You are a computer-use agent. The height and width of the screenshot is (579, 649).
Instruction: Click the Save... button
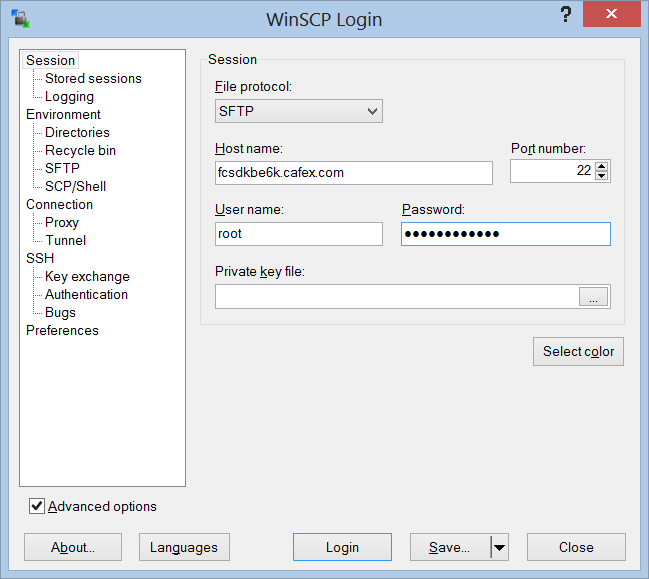coord(450,547)
